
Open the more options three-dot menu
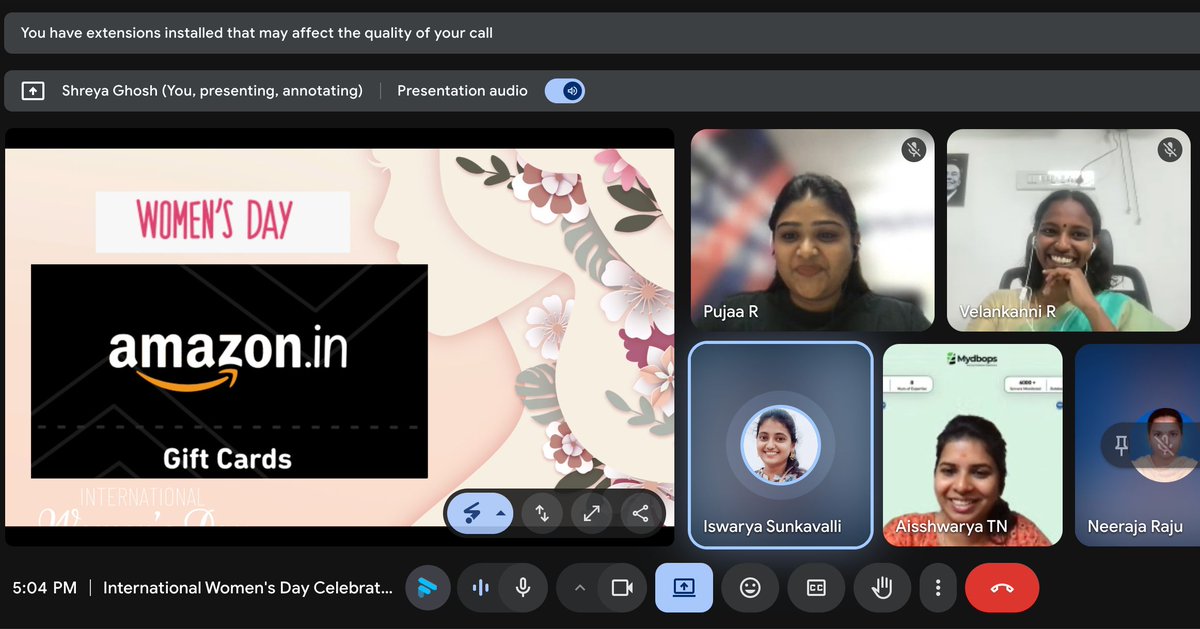tap(937, 588)
